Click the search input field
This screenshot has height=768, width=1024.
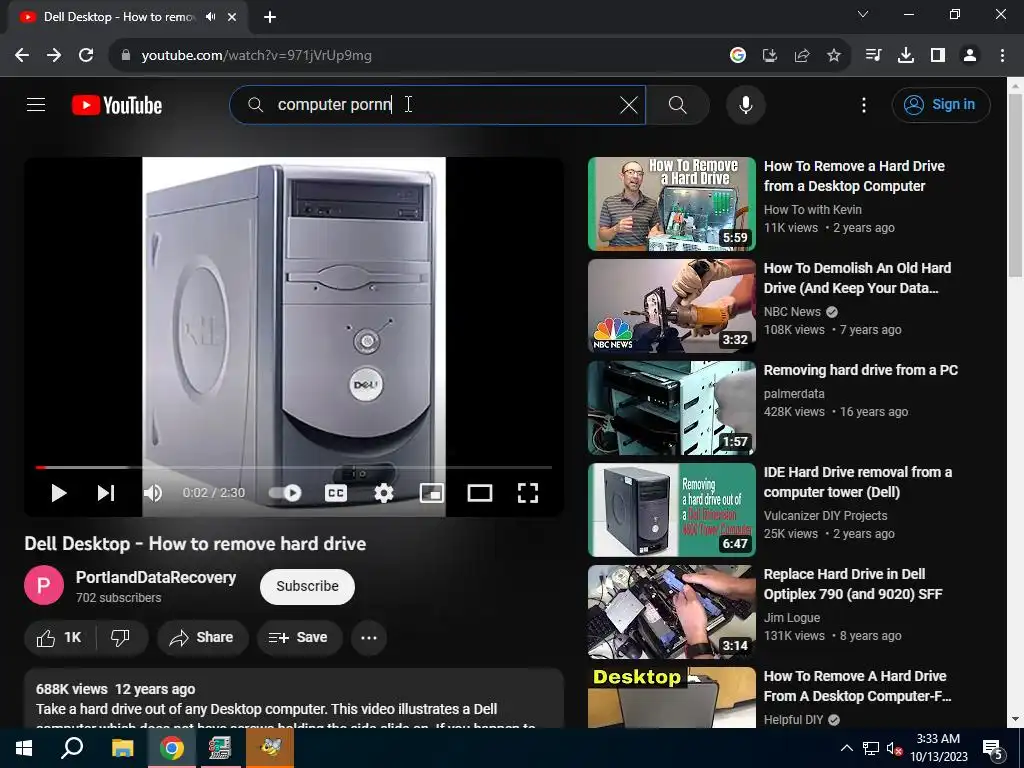tap(438, 104)
